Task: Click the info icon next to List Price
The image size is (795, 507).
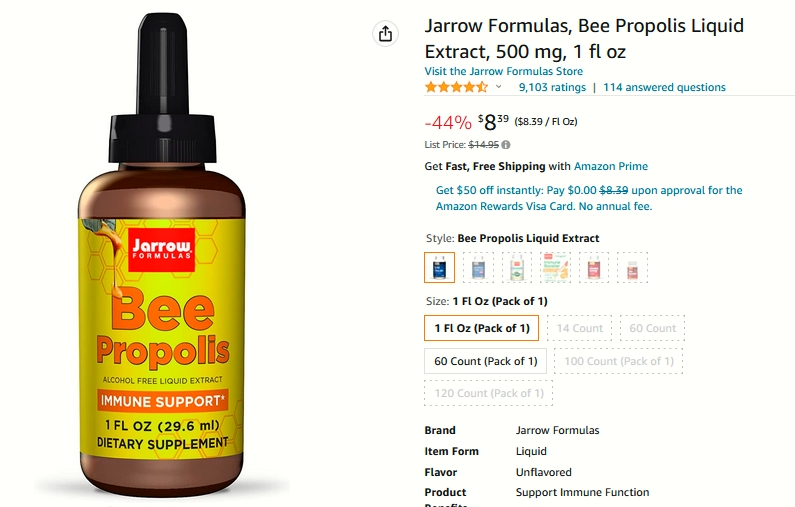Action: (x=505, y=145)
